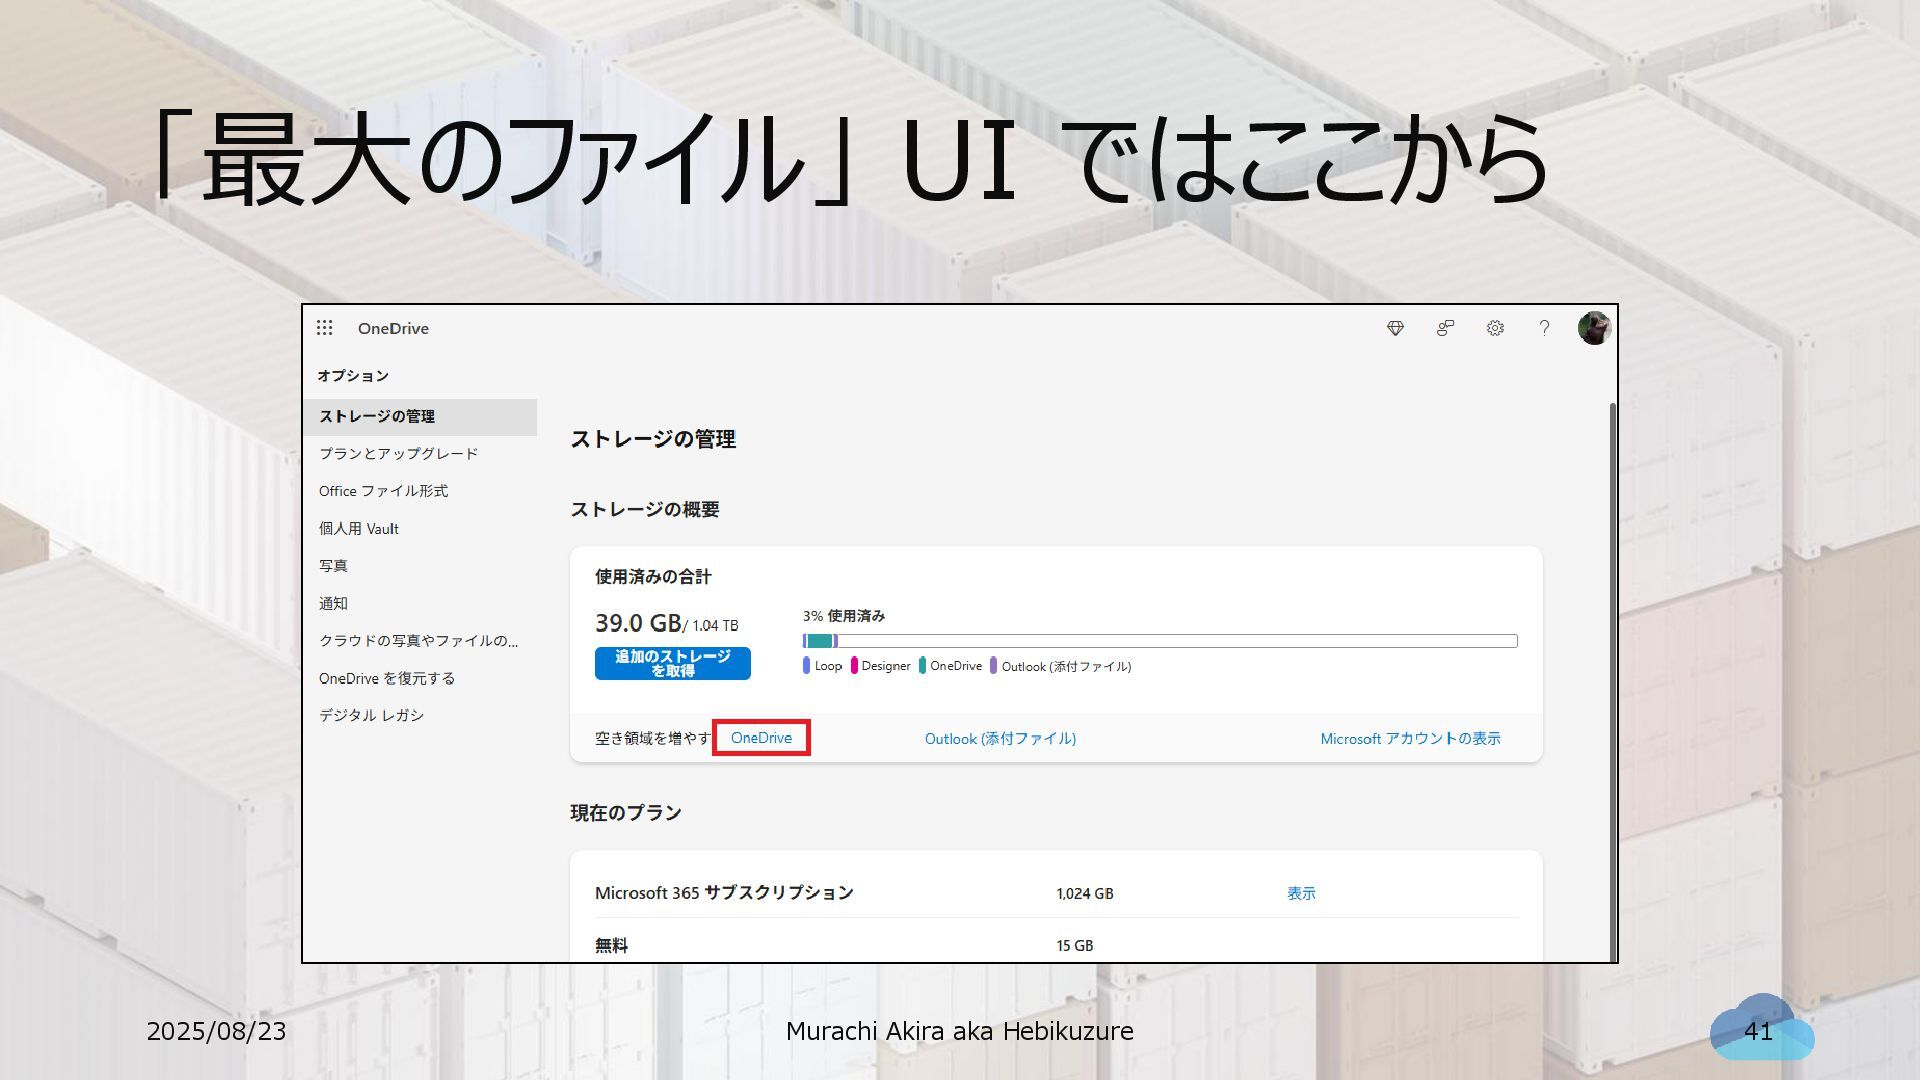Open クラウドの写真やファイルの... sidebar item
This screenshot has height=1080, width=1920.
pyautogui.click(x=420, y=641)
